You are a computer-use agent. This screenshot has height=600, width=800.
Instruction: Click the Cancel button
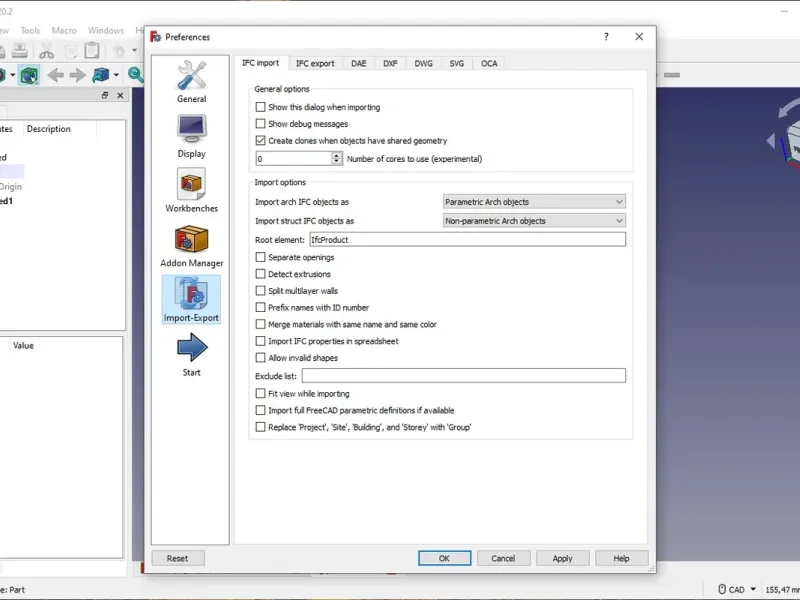(503, 558)
